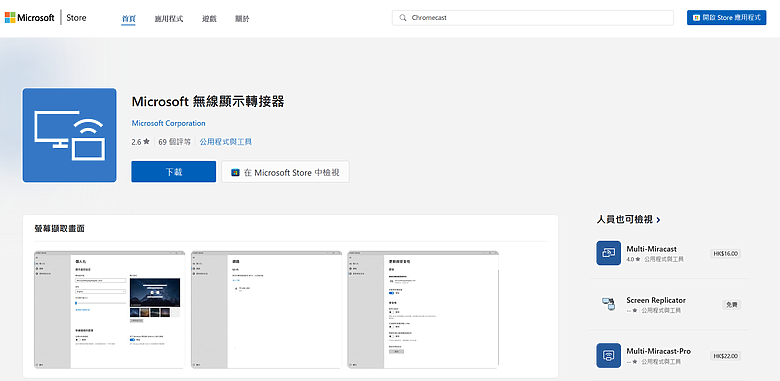The height and width of the screenshot is (381, 780).
Task: Click the 免費 price tag
Action: [x=732, y=305]
